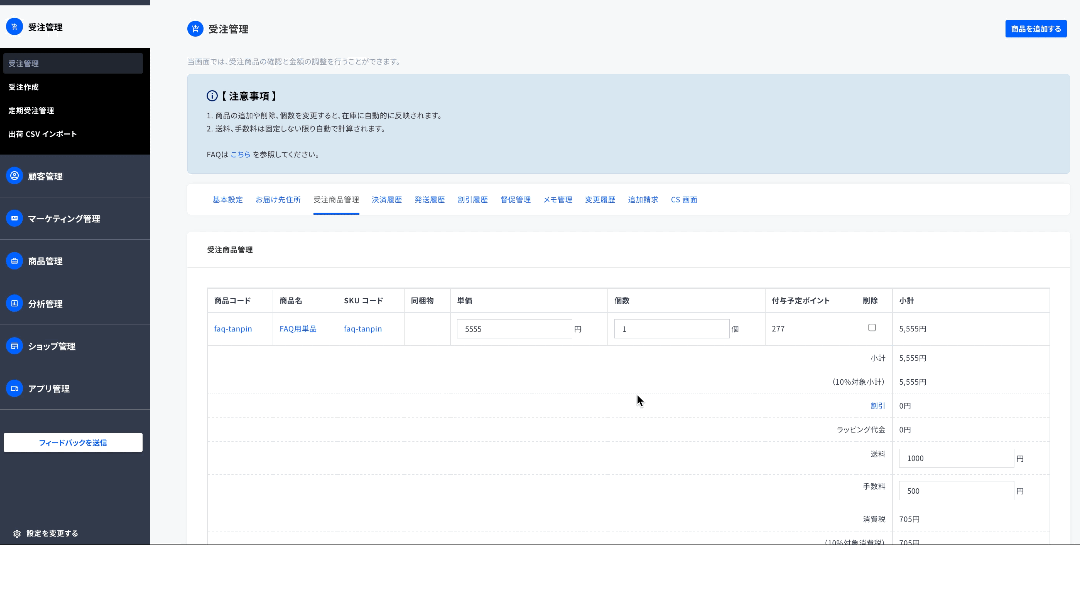Viewport: 1080px width, 608px height.
Task: Focus the 送料 field showing 1000
Action: 957,458
